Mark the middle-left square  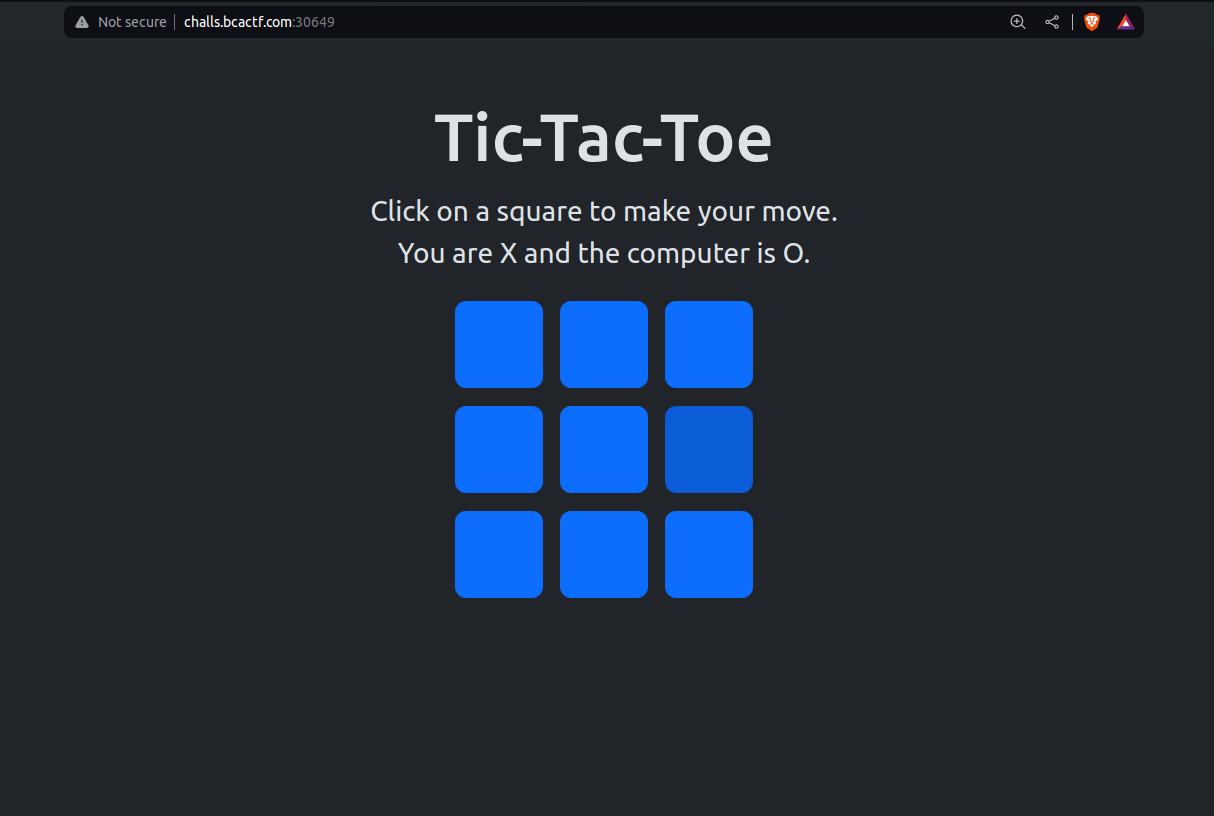[x=499, y=449]
